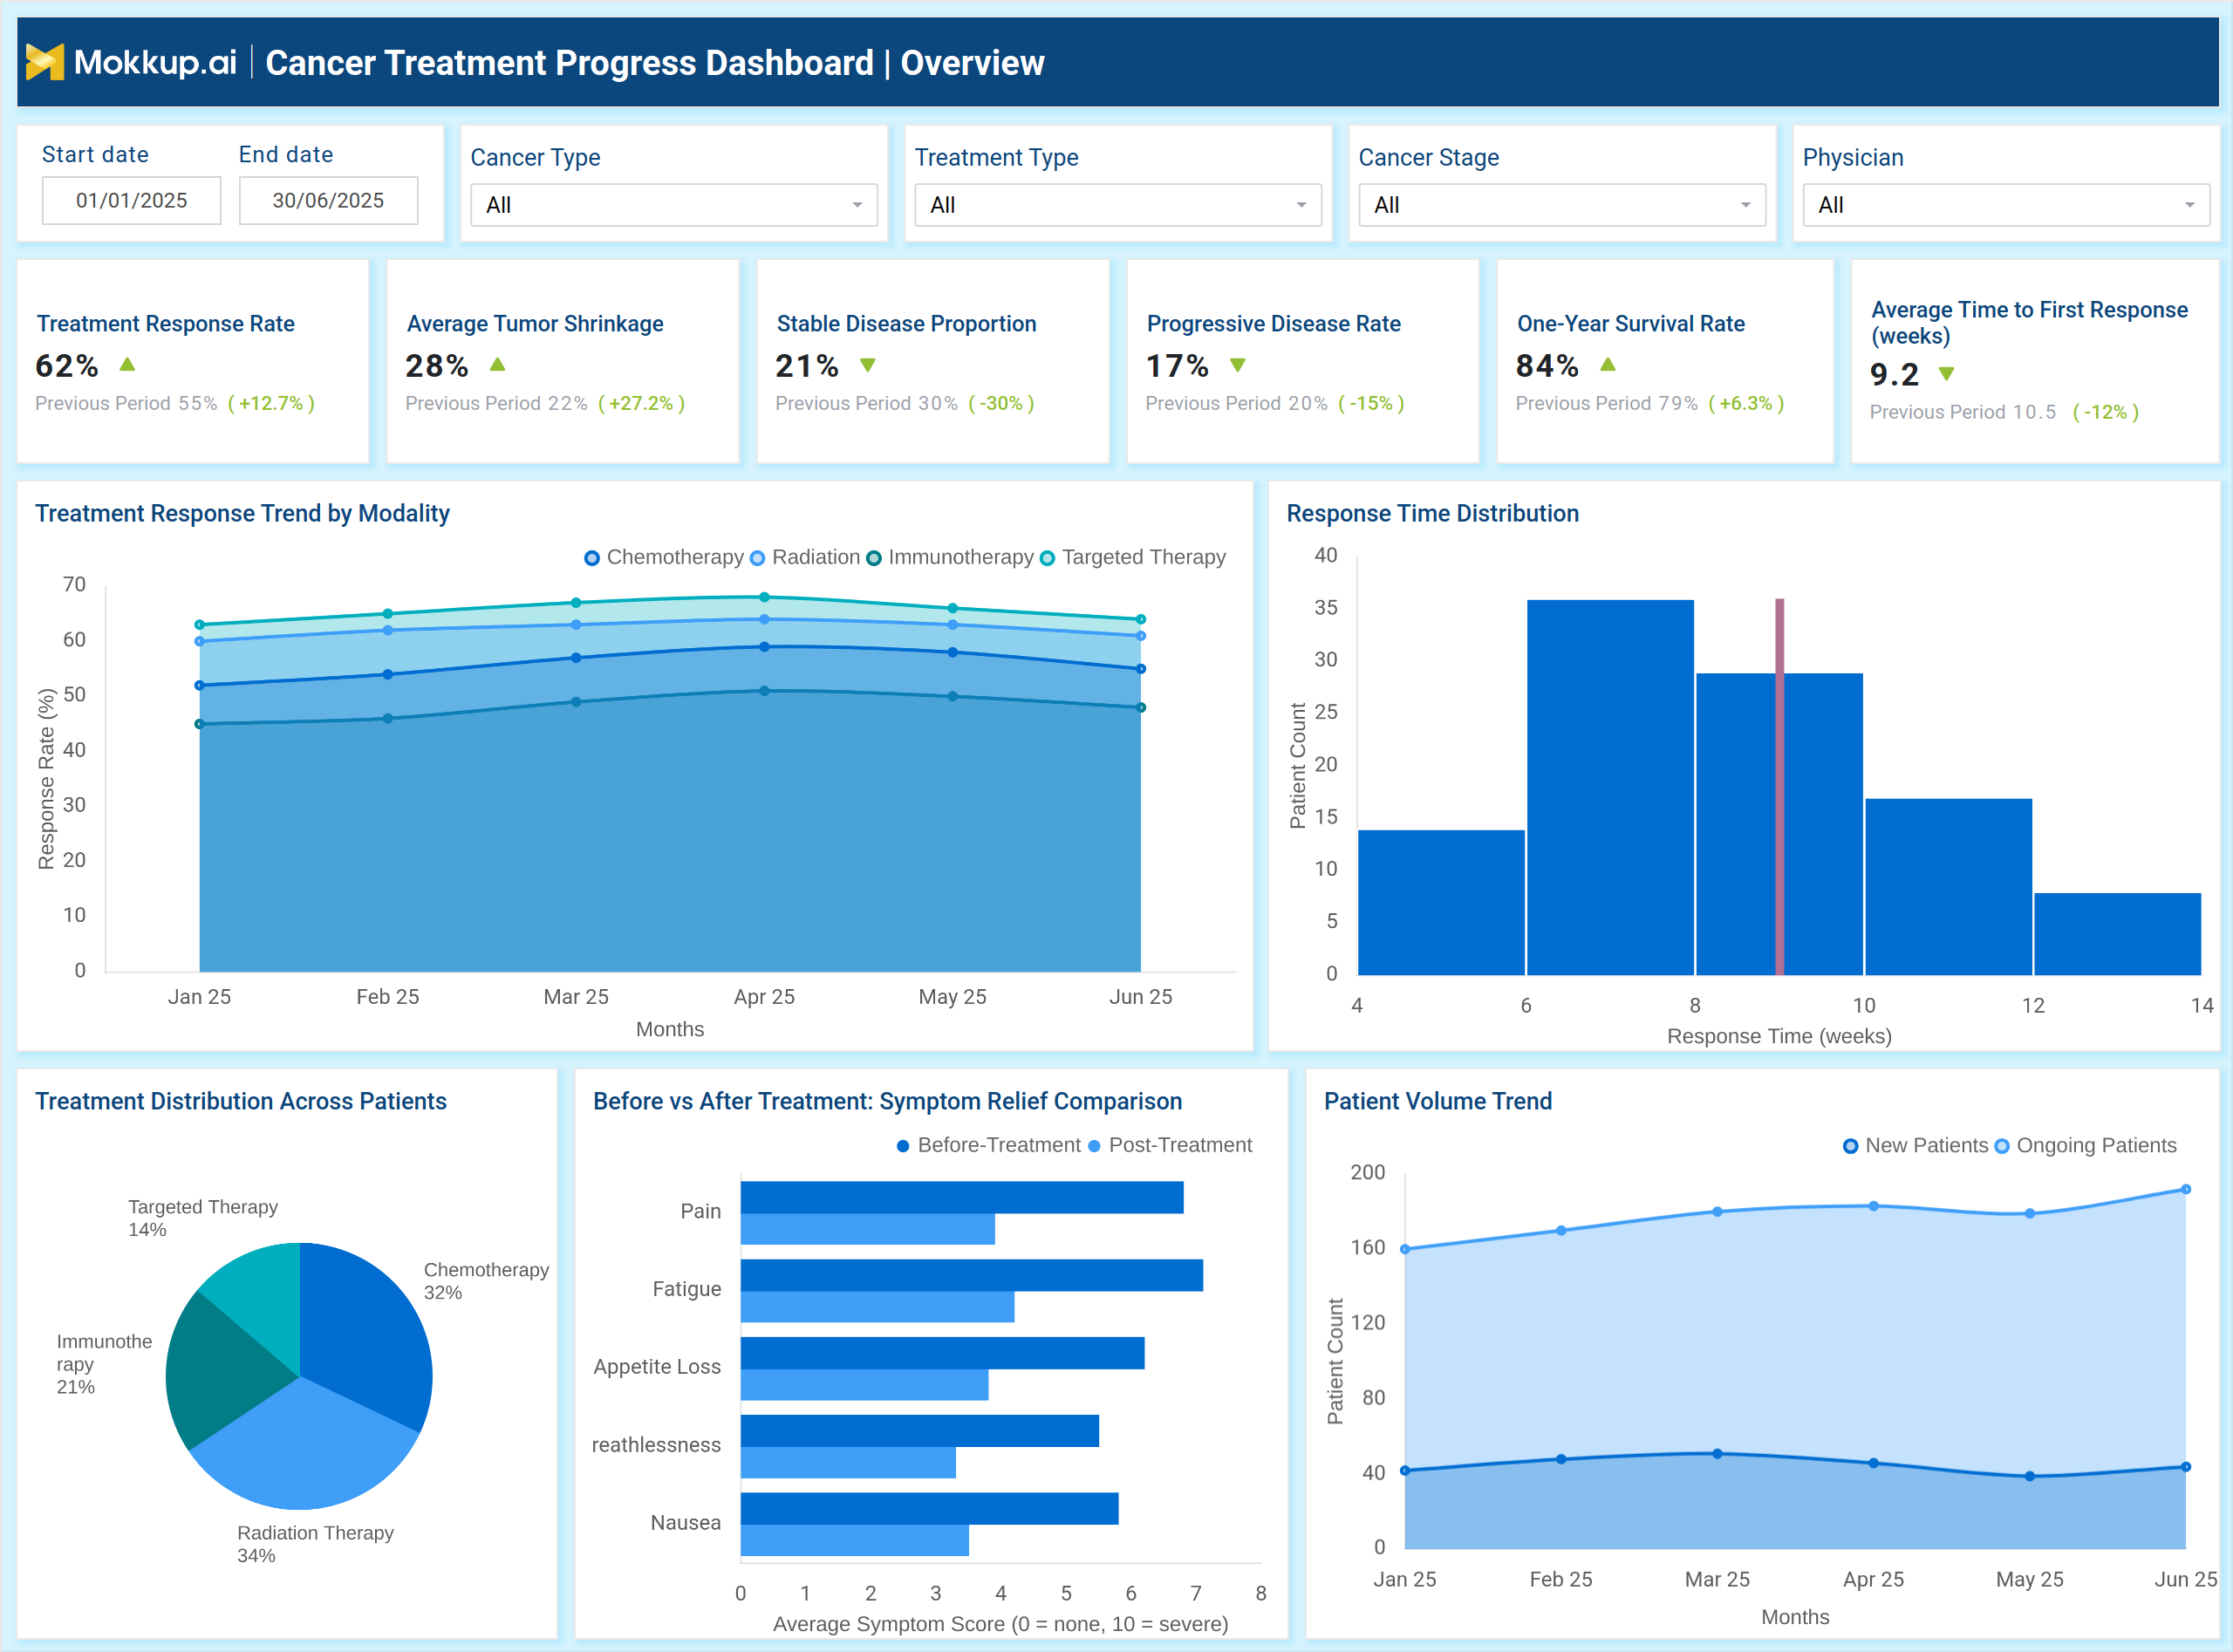Click the Targeted Therapy data point for Apr 25
Viewport: 2233px width, 1652px height.
[764, 597]
